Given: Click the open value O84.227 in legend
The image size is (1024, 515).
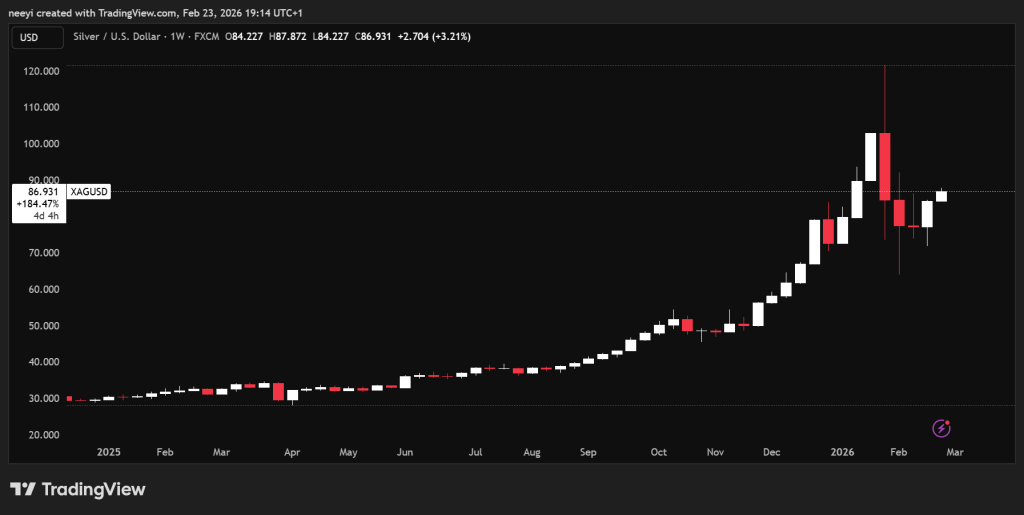Looking at the screenshot, I should (245, 36).
